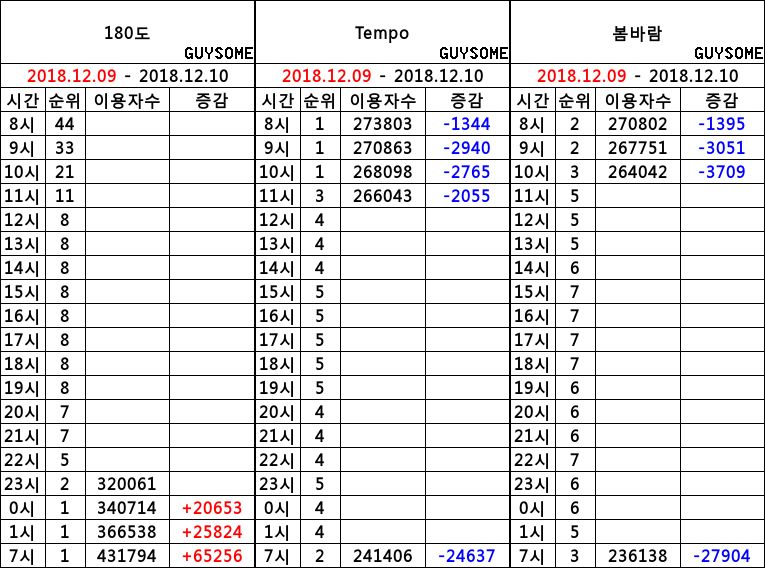Select user count 366538 in 180도 table
The image size is (765, 568).
coord(127,532)
